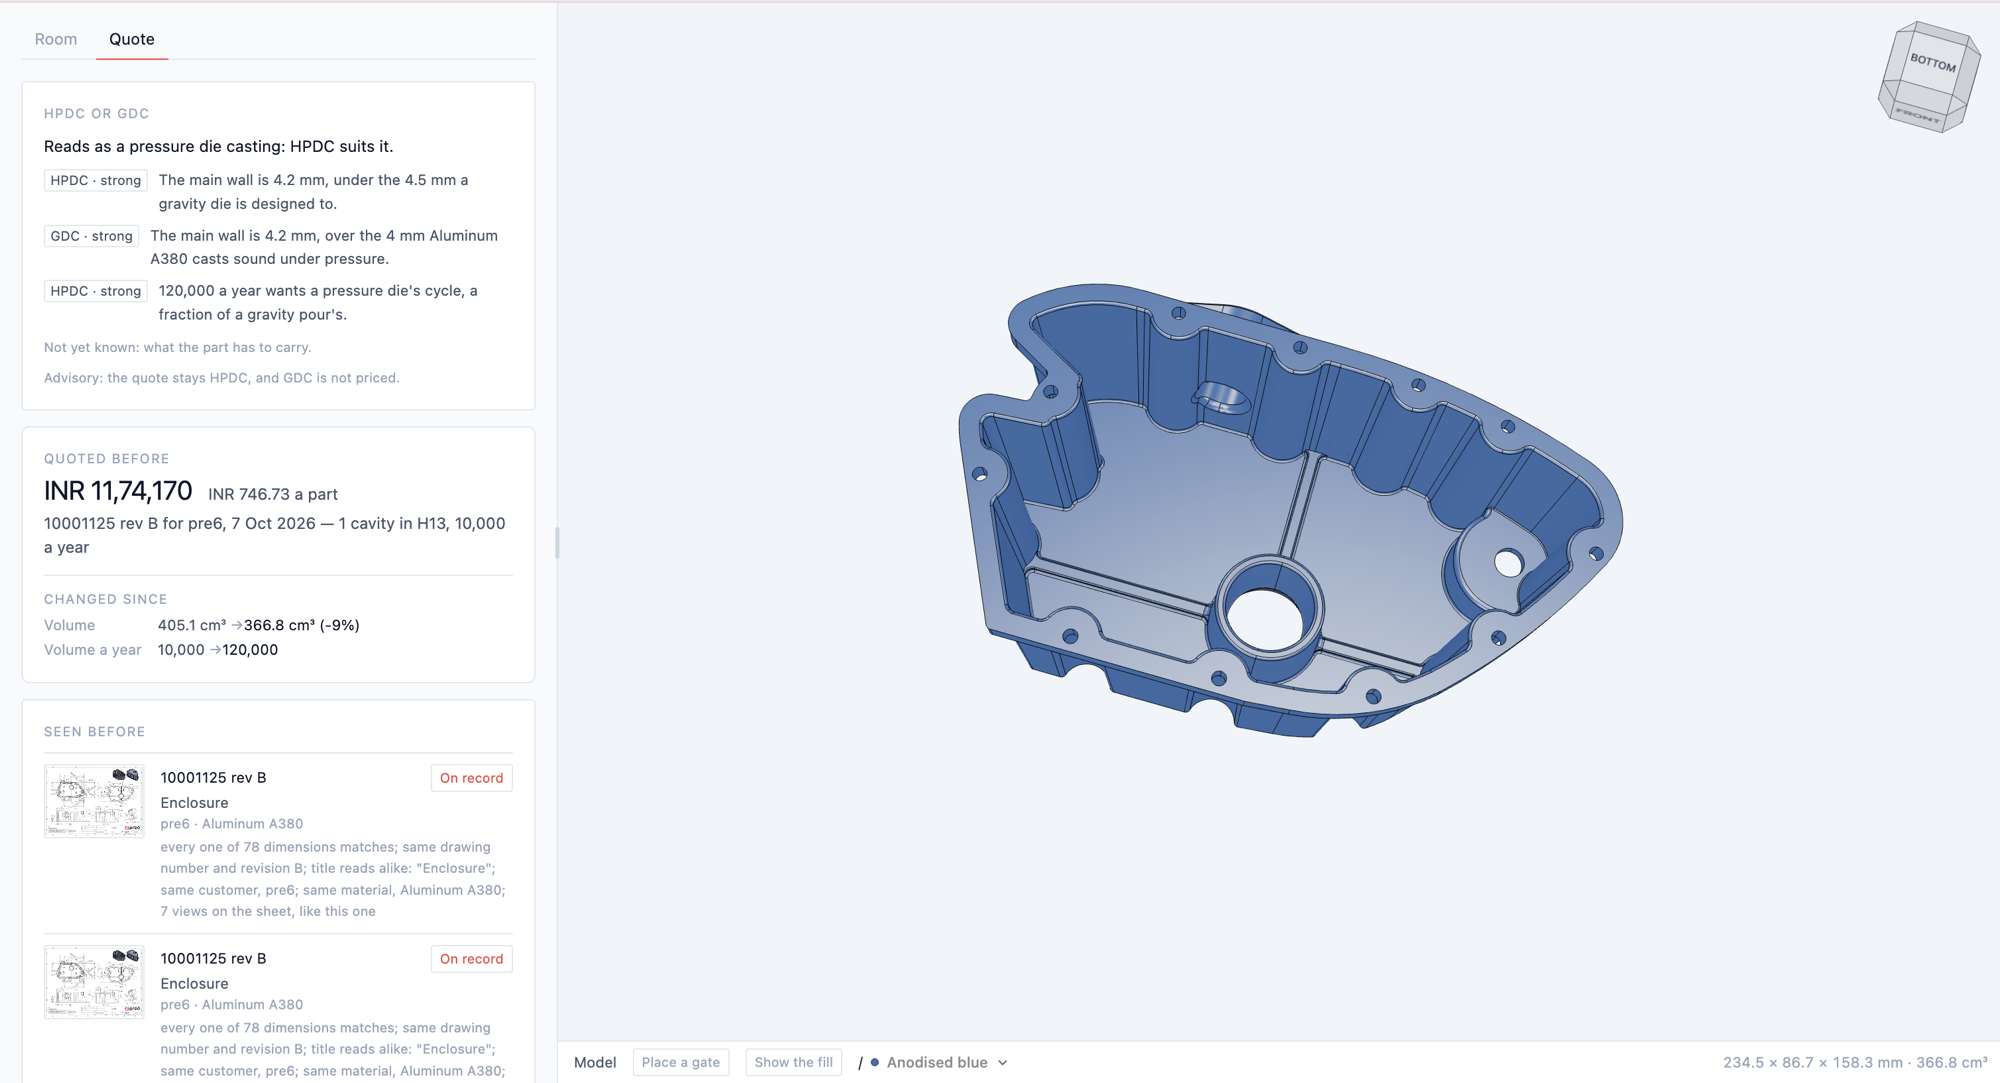2000x1083 pixels.
Task: Open the first 10001125 rev B title link
Action: [x=213, y=777]
